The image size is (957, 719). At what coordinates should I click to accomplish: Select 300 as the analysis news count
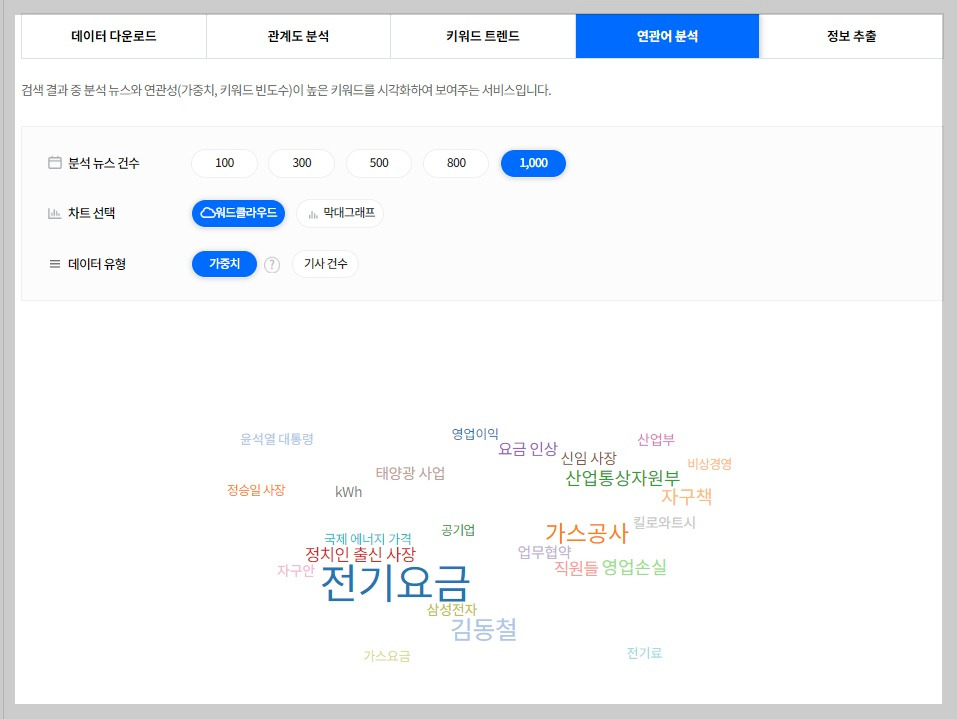(301, 163)
